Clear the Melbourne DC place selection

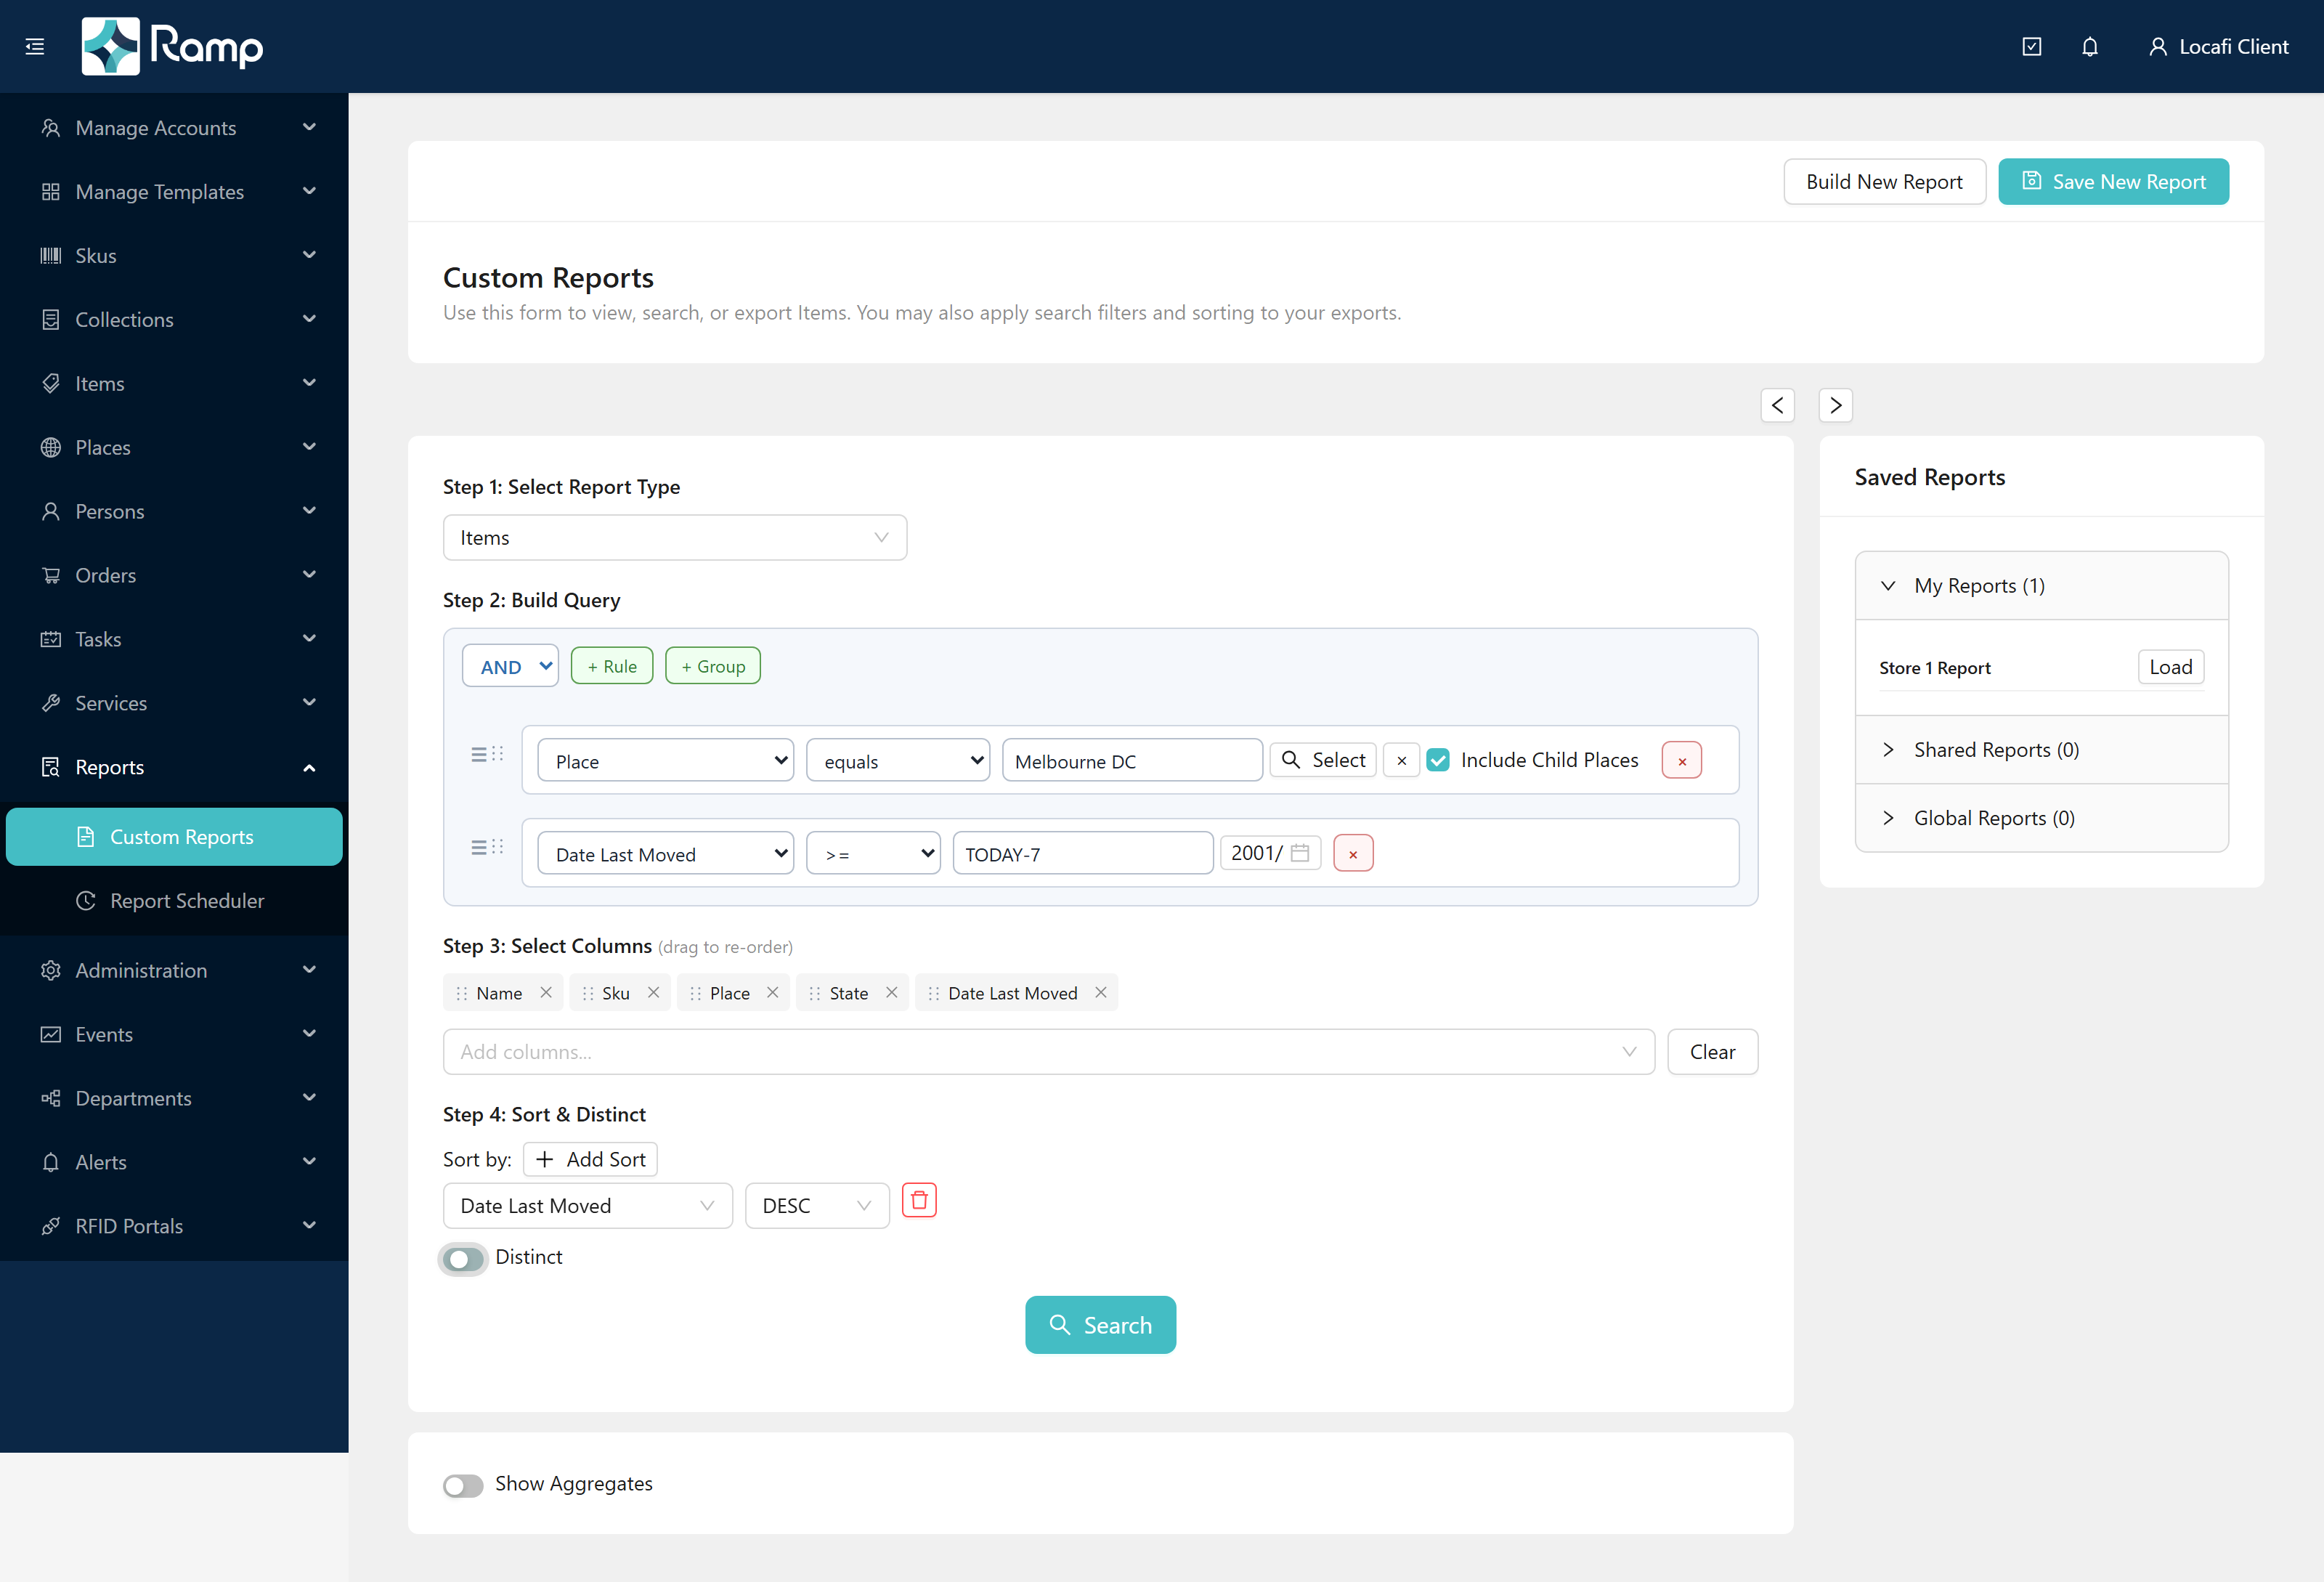[1401, 760]
